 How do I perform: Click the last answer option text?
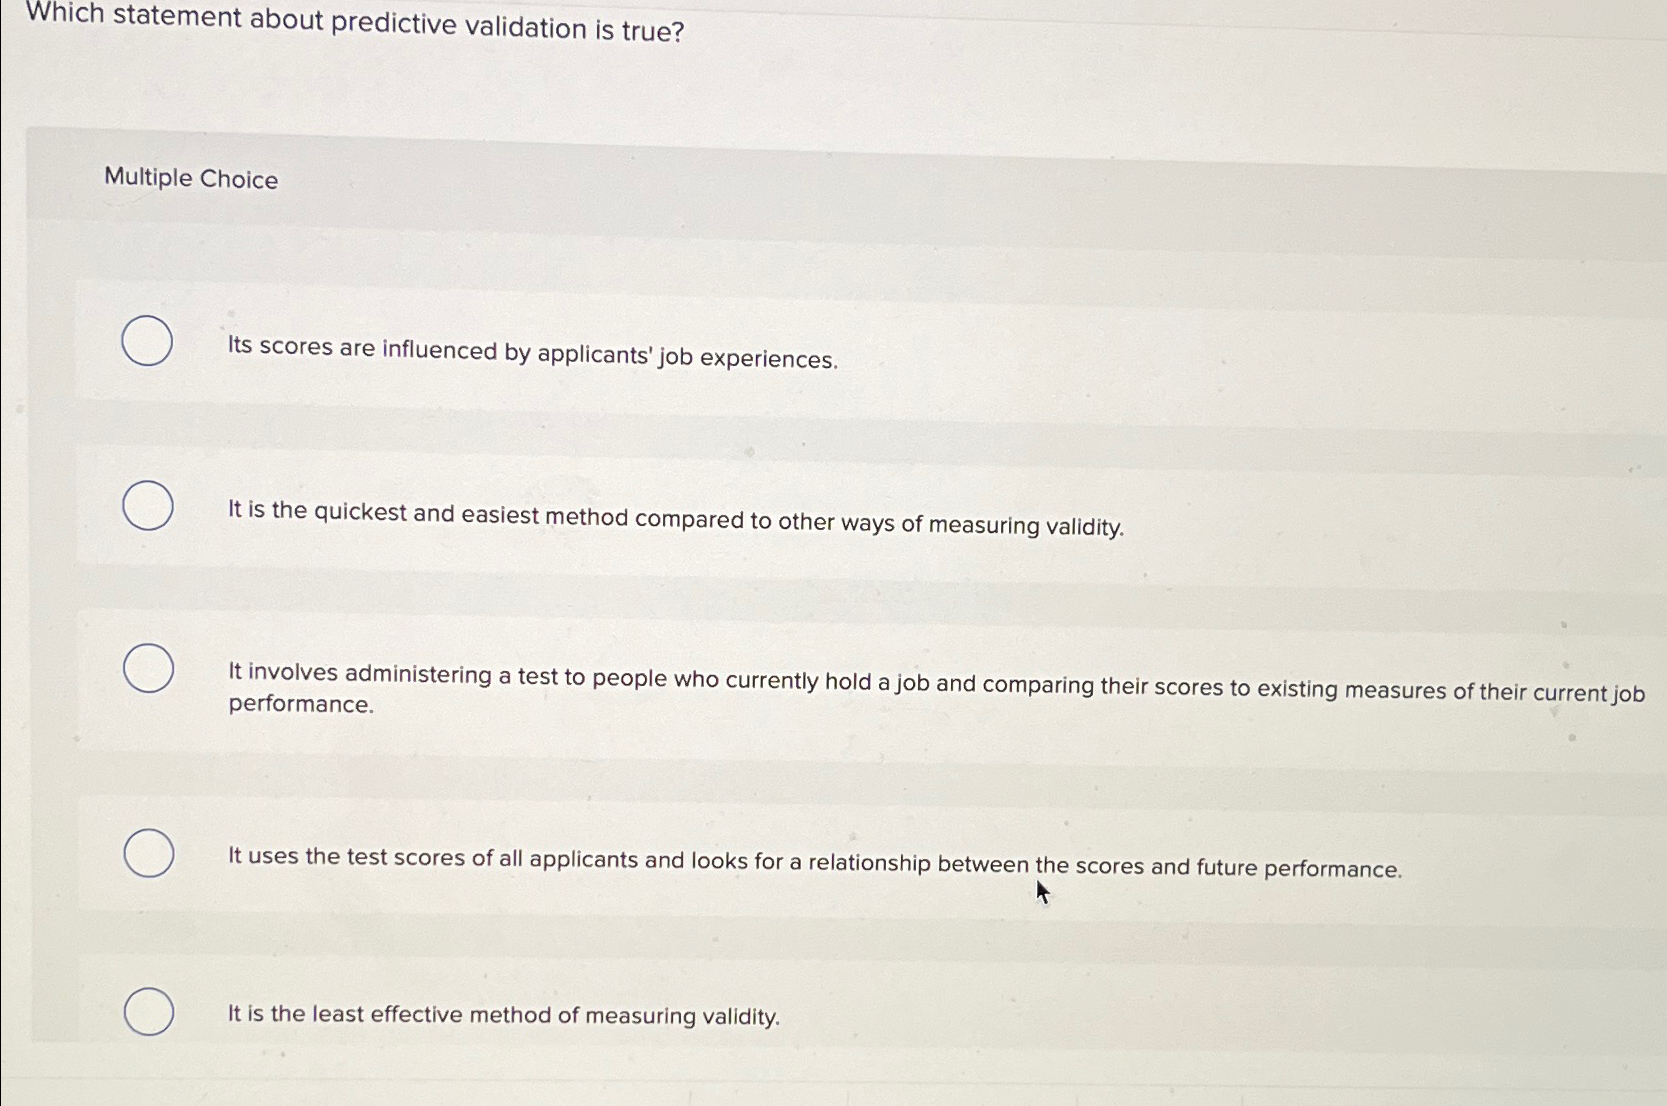coord(503,1015)
